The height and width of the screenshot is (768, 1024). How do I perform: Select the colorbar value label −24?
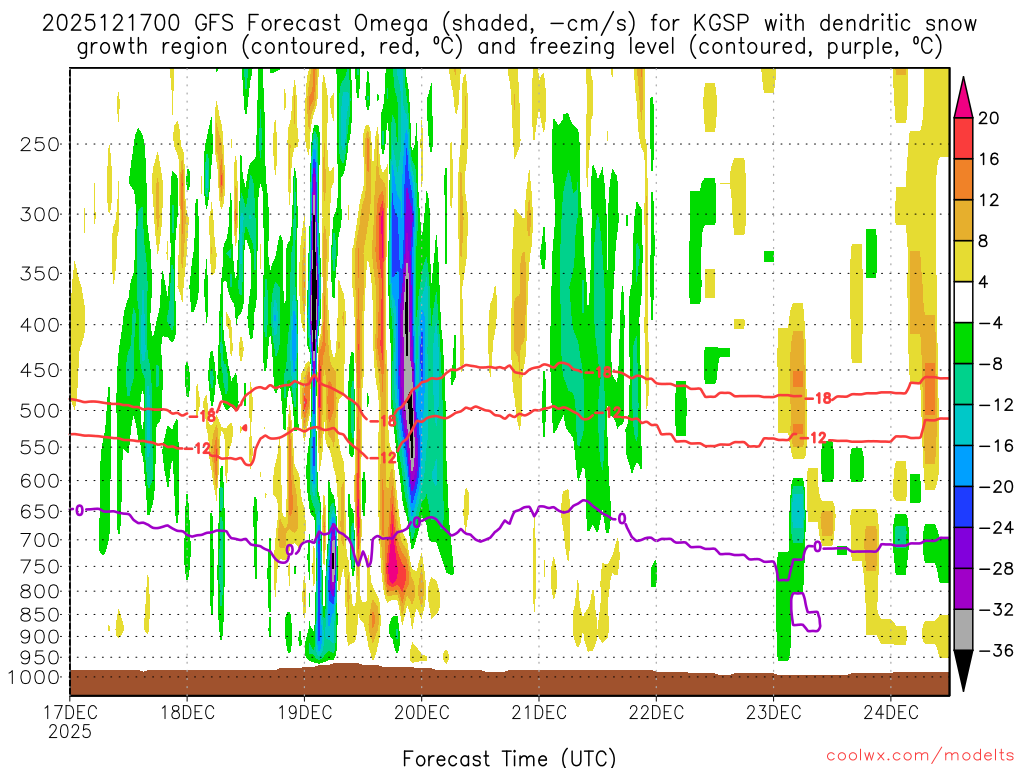(996, 528)
